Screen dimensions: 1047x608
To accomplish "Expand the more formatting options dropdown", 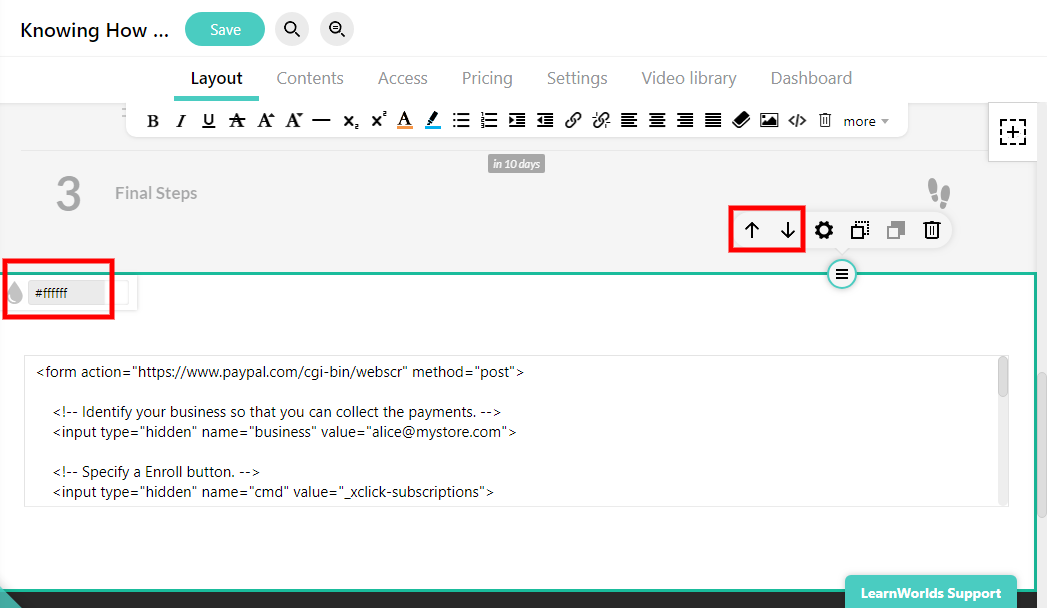I will 865,121.
